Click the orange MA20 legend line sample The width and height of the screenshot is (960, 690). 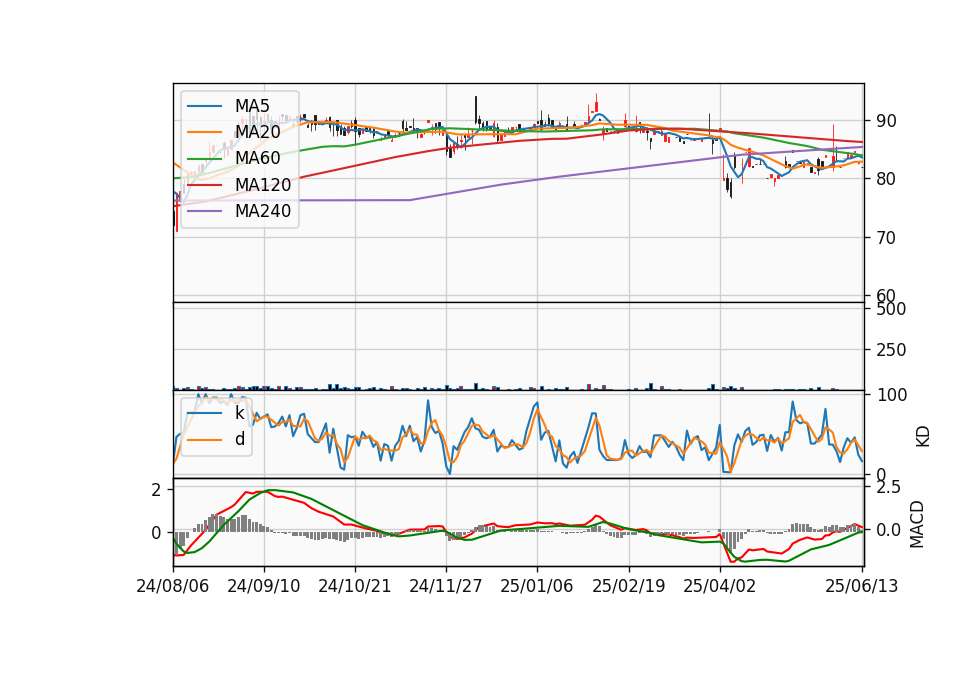point(204,133)
